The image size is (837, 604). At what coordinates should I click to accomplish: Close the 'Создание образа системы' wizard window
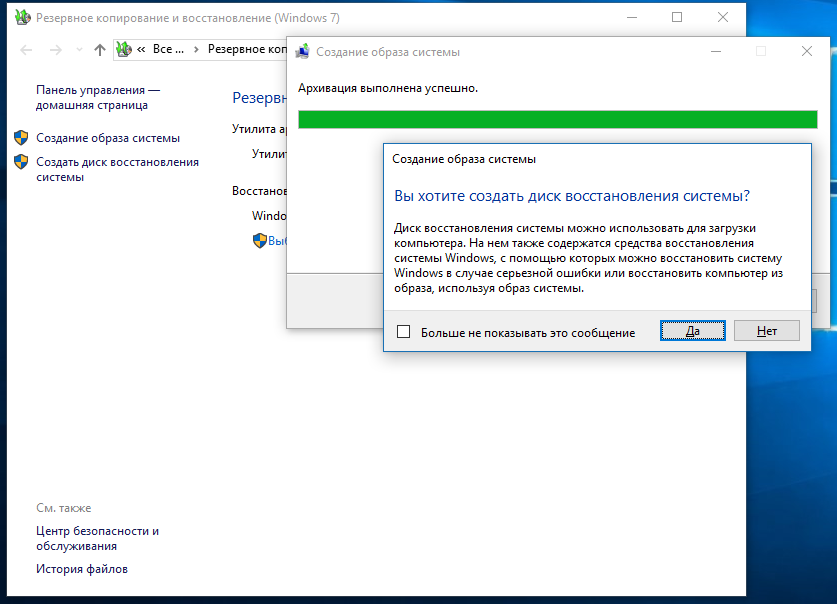pos(807,51)
